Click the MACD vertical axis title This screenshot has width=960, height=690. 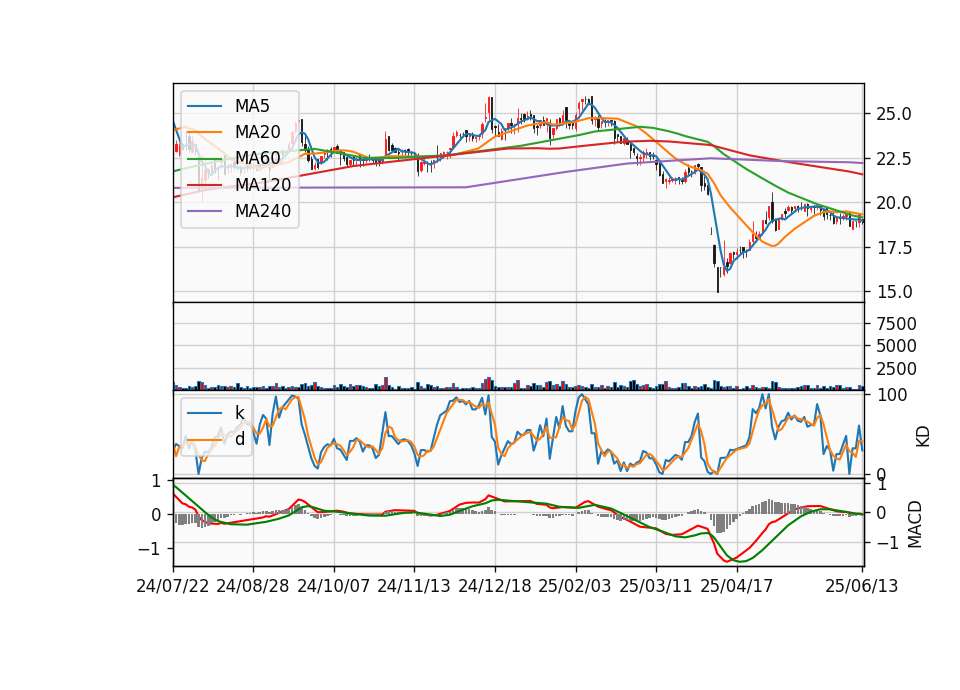[915, 524]
